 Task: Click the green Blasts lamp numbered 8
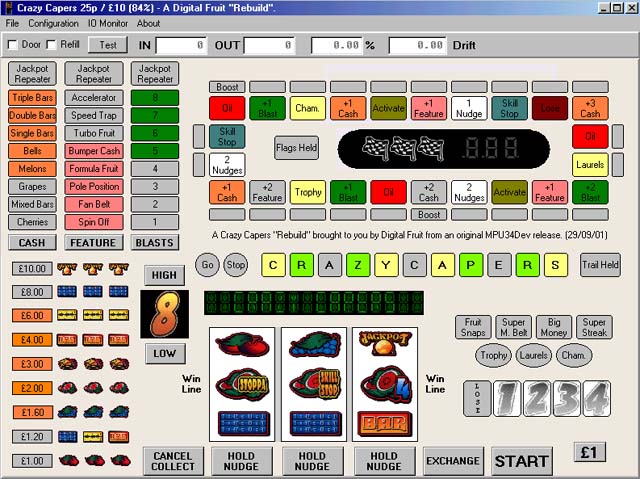point(155,98)
